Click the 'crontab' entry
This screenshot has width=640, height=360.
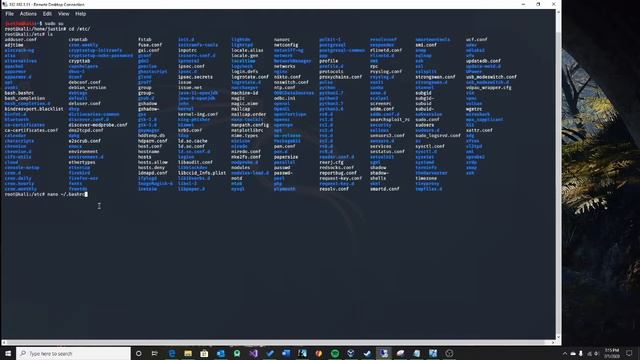click(x=78, y=40)
